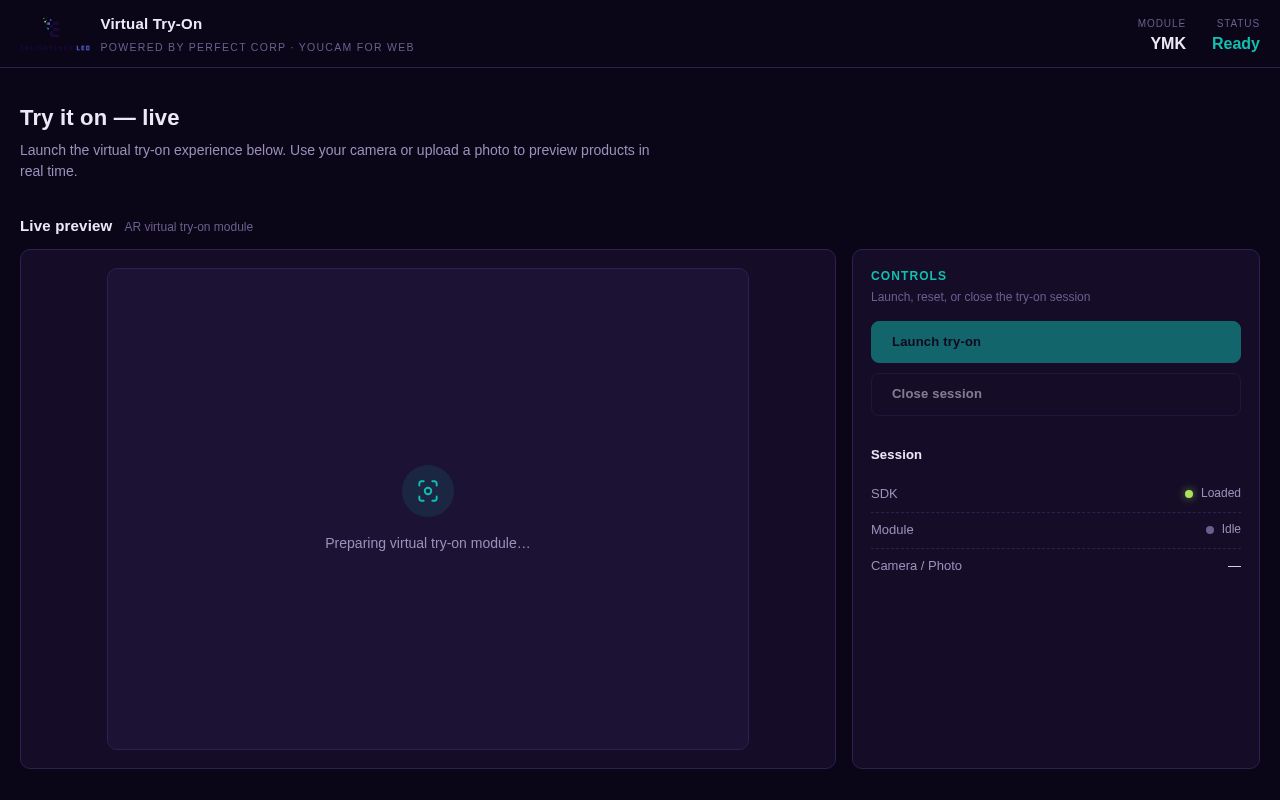Image resolution: width=1280 pixels, height=800 pixels.
Task: Click the SDK row label
Action: click(884, 494)
